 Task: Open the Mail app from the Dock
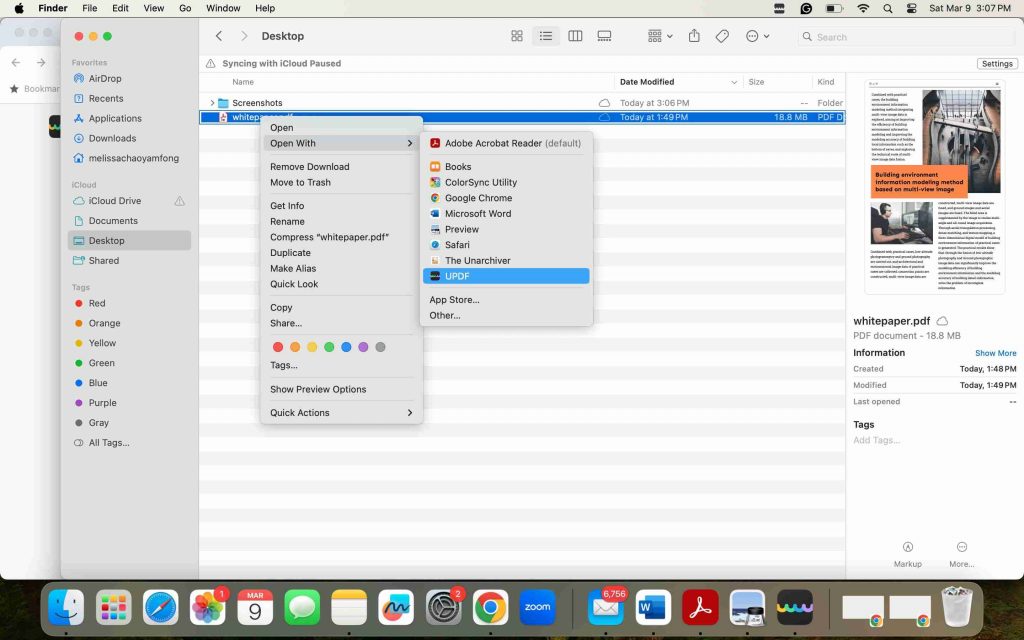[605, 607]
